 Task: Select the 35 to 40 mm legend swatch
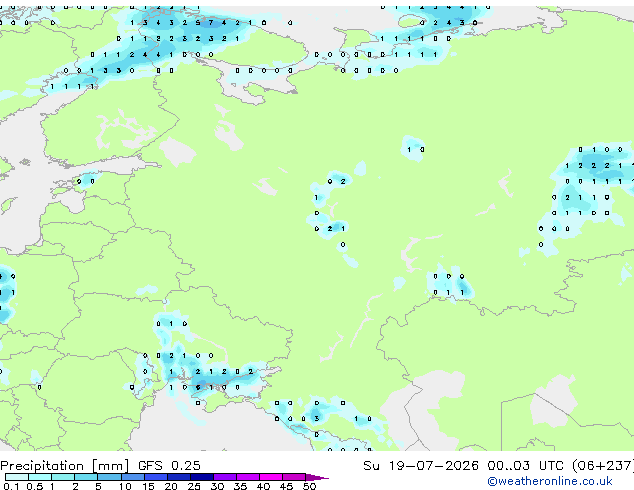[x=247, y=477]
